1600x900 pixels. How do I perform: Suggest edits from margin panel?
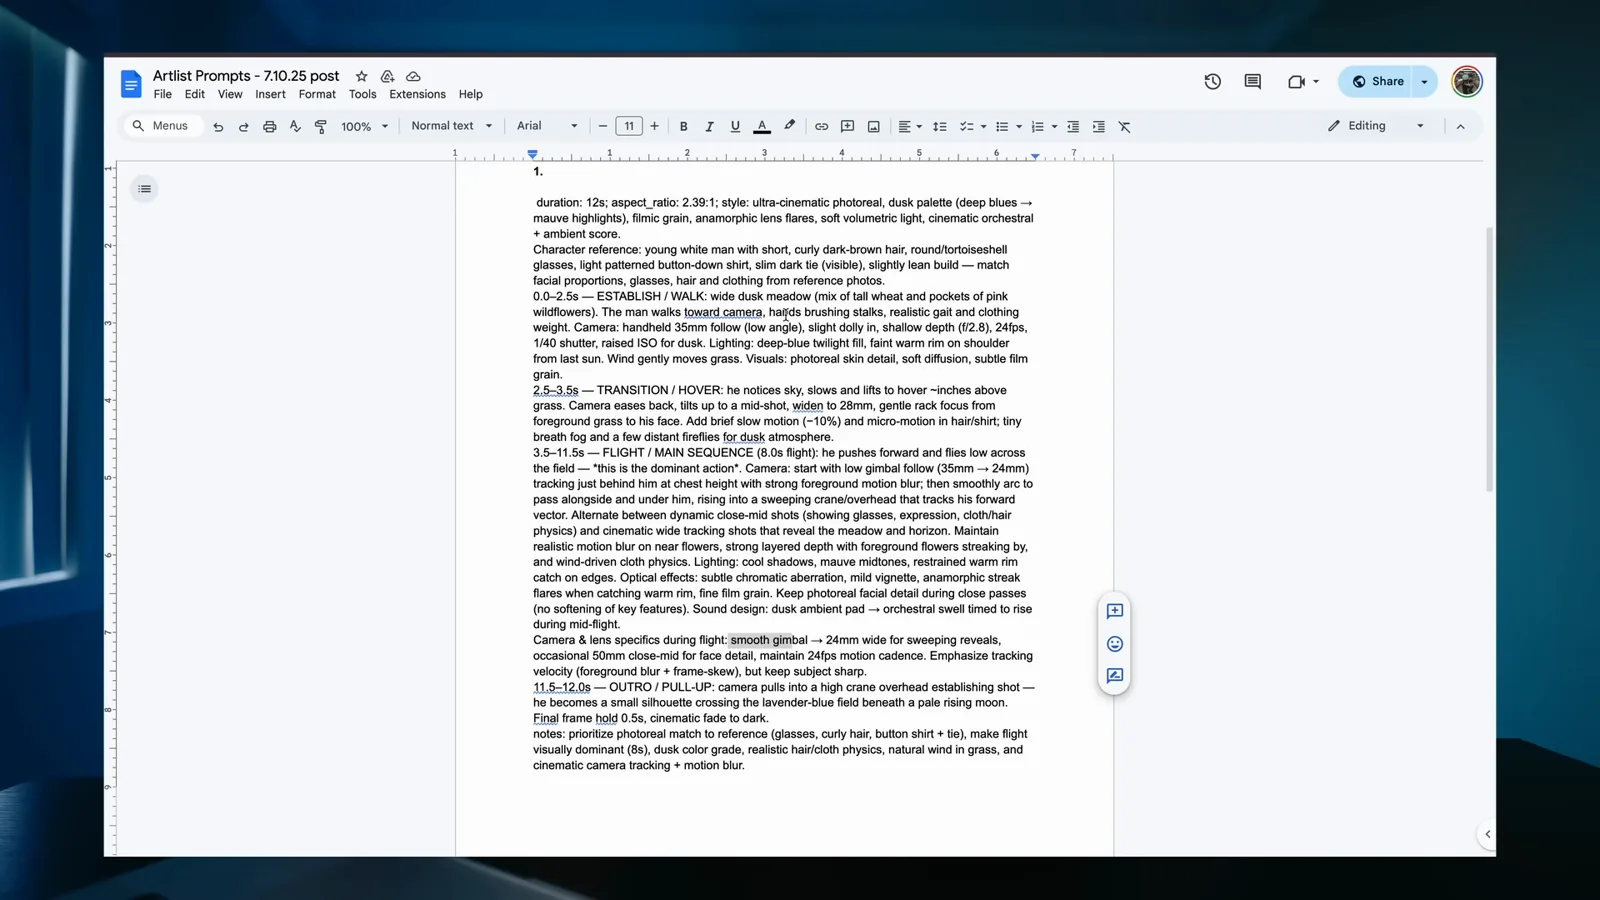pyautogui.click(x=1115, y=676)
